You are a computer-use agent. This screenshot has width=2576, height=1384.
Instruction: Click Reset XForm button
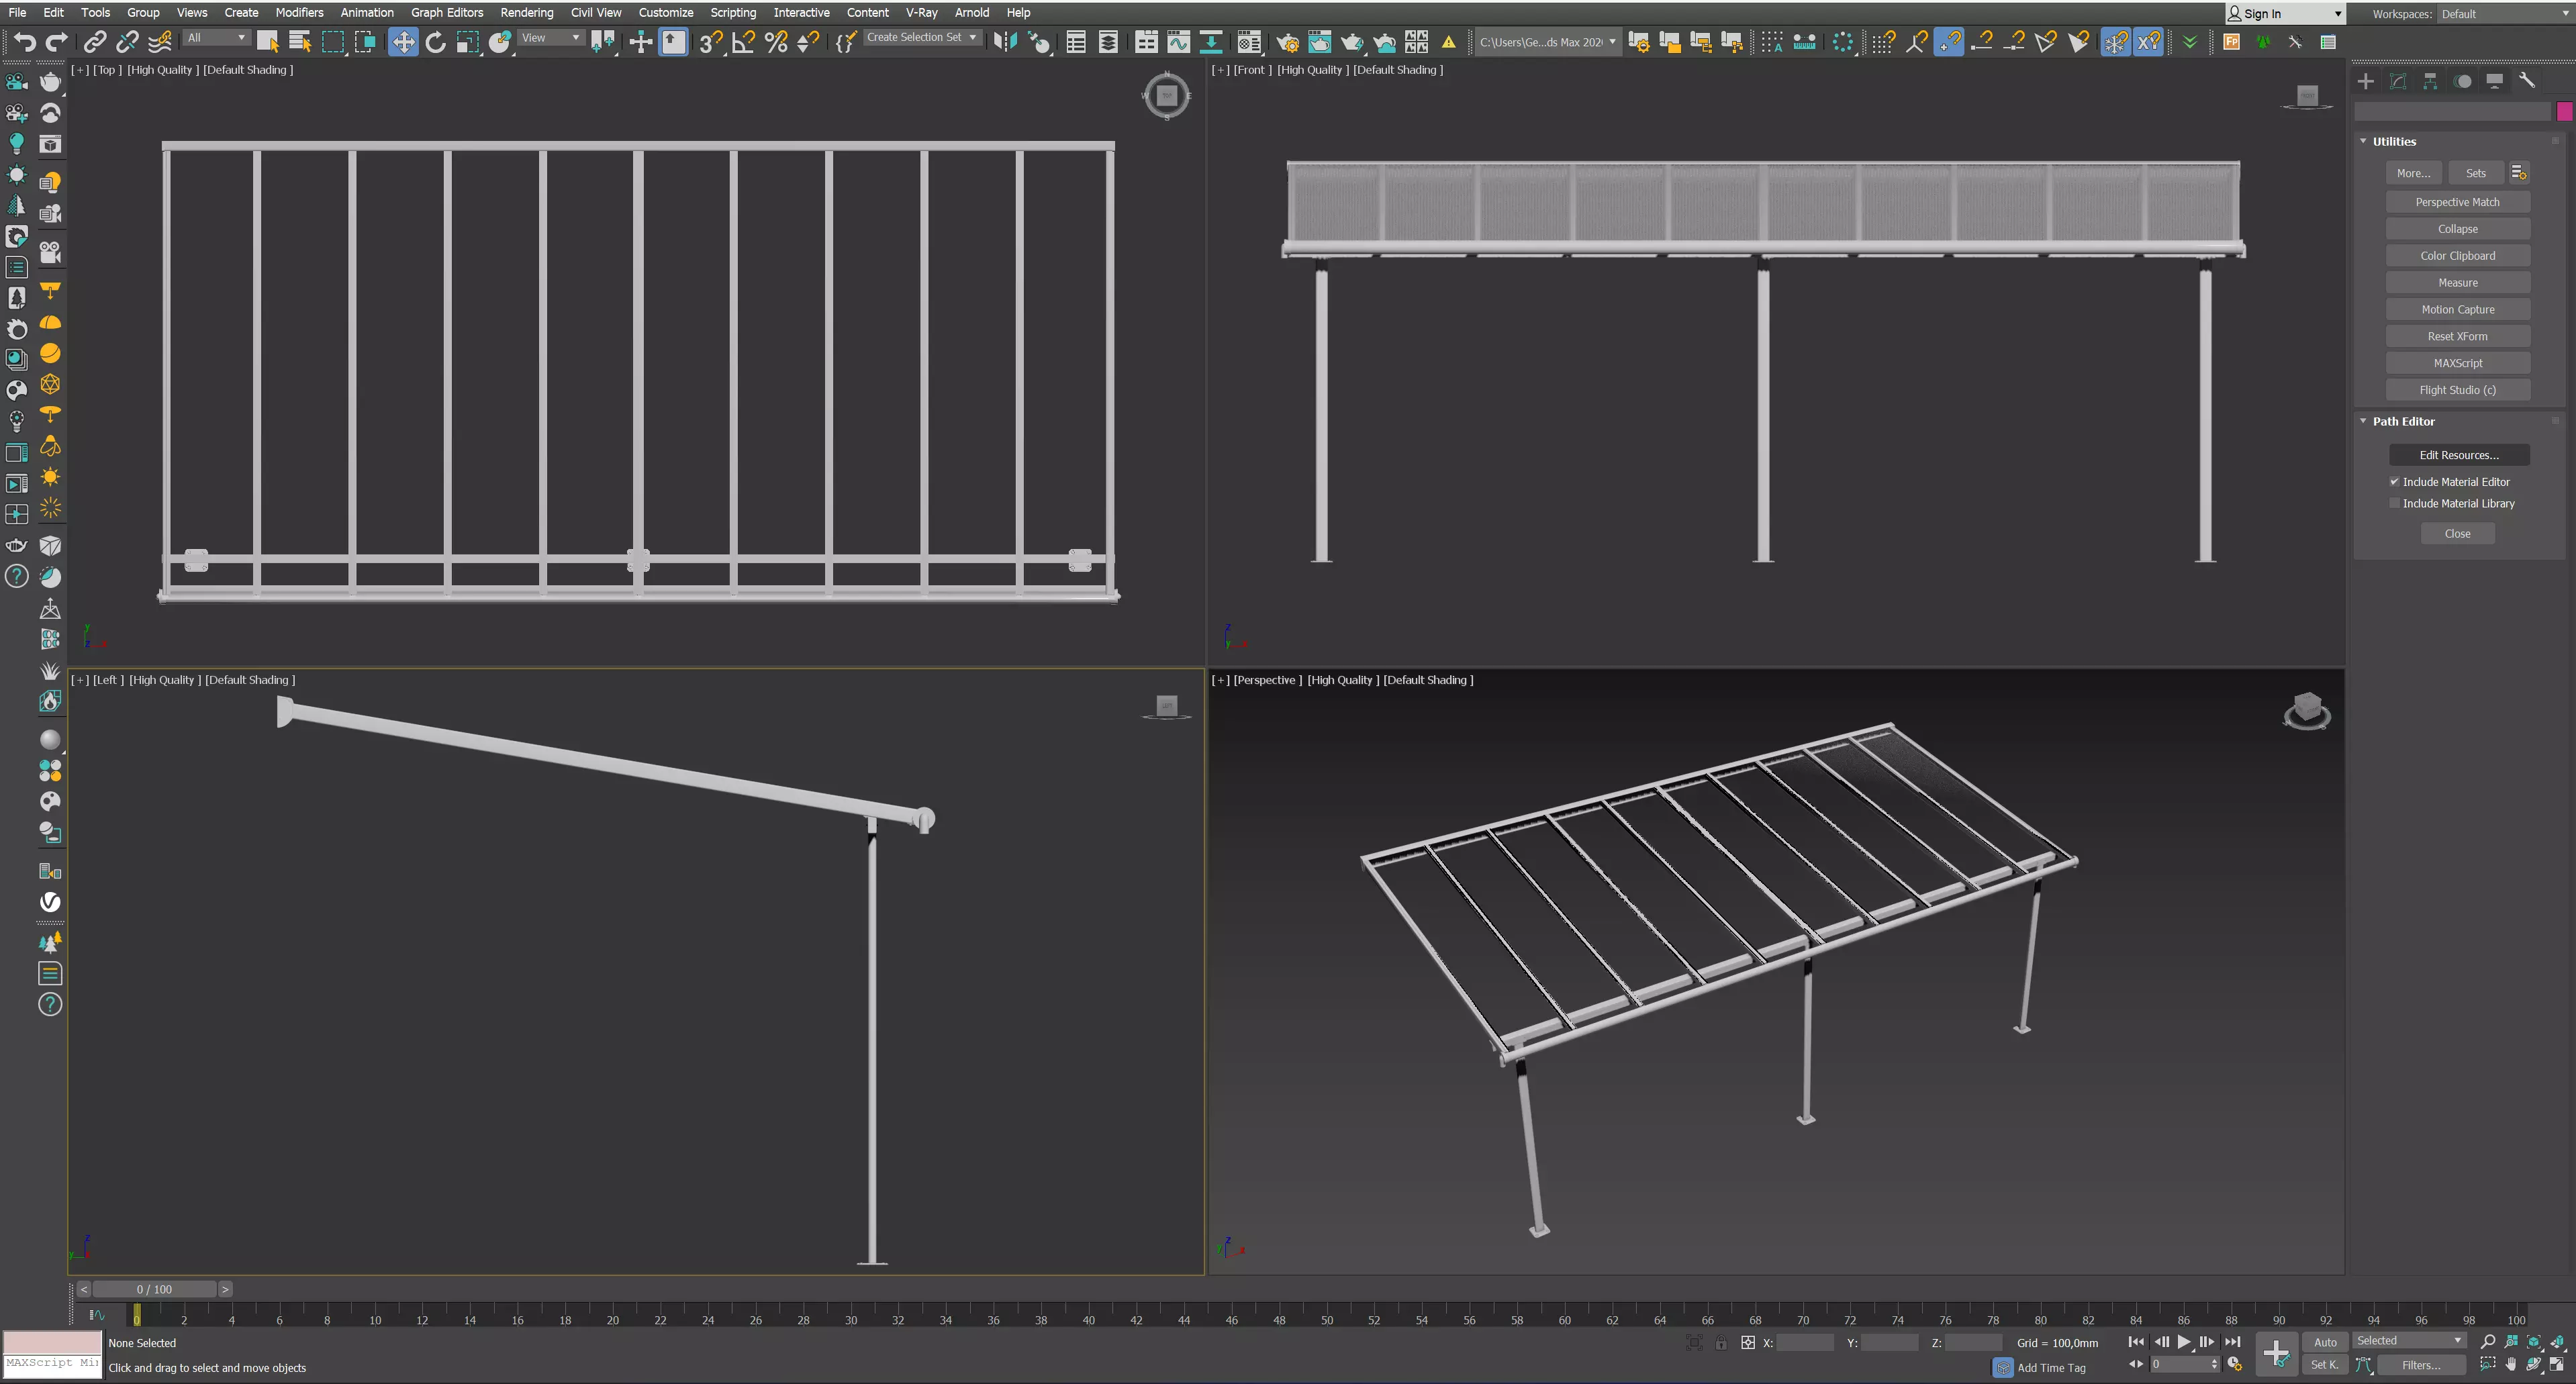2457,336
